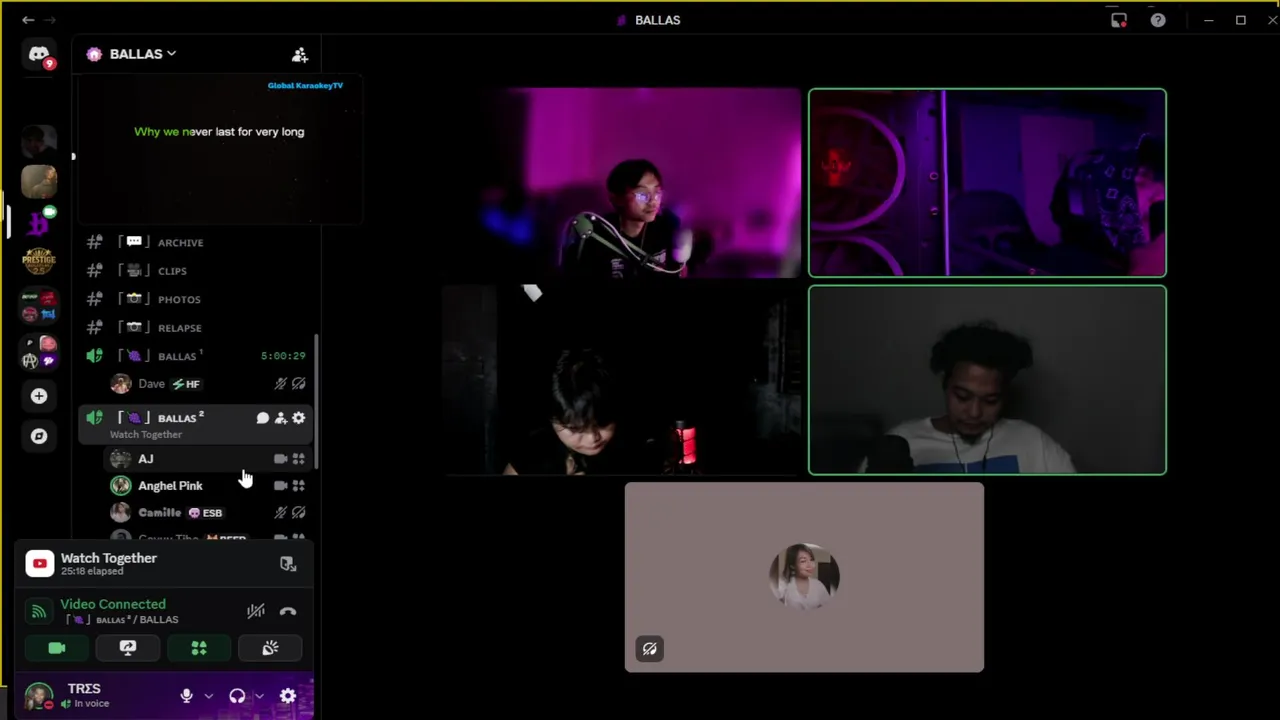Image resolution: width=1280 pixels, height=720 pixels.
Task: Open Discord home direct messages
Action: 39,55
